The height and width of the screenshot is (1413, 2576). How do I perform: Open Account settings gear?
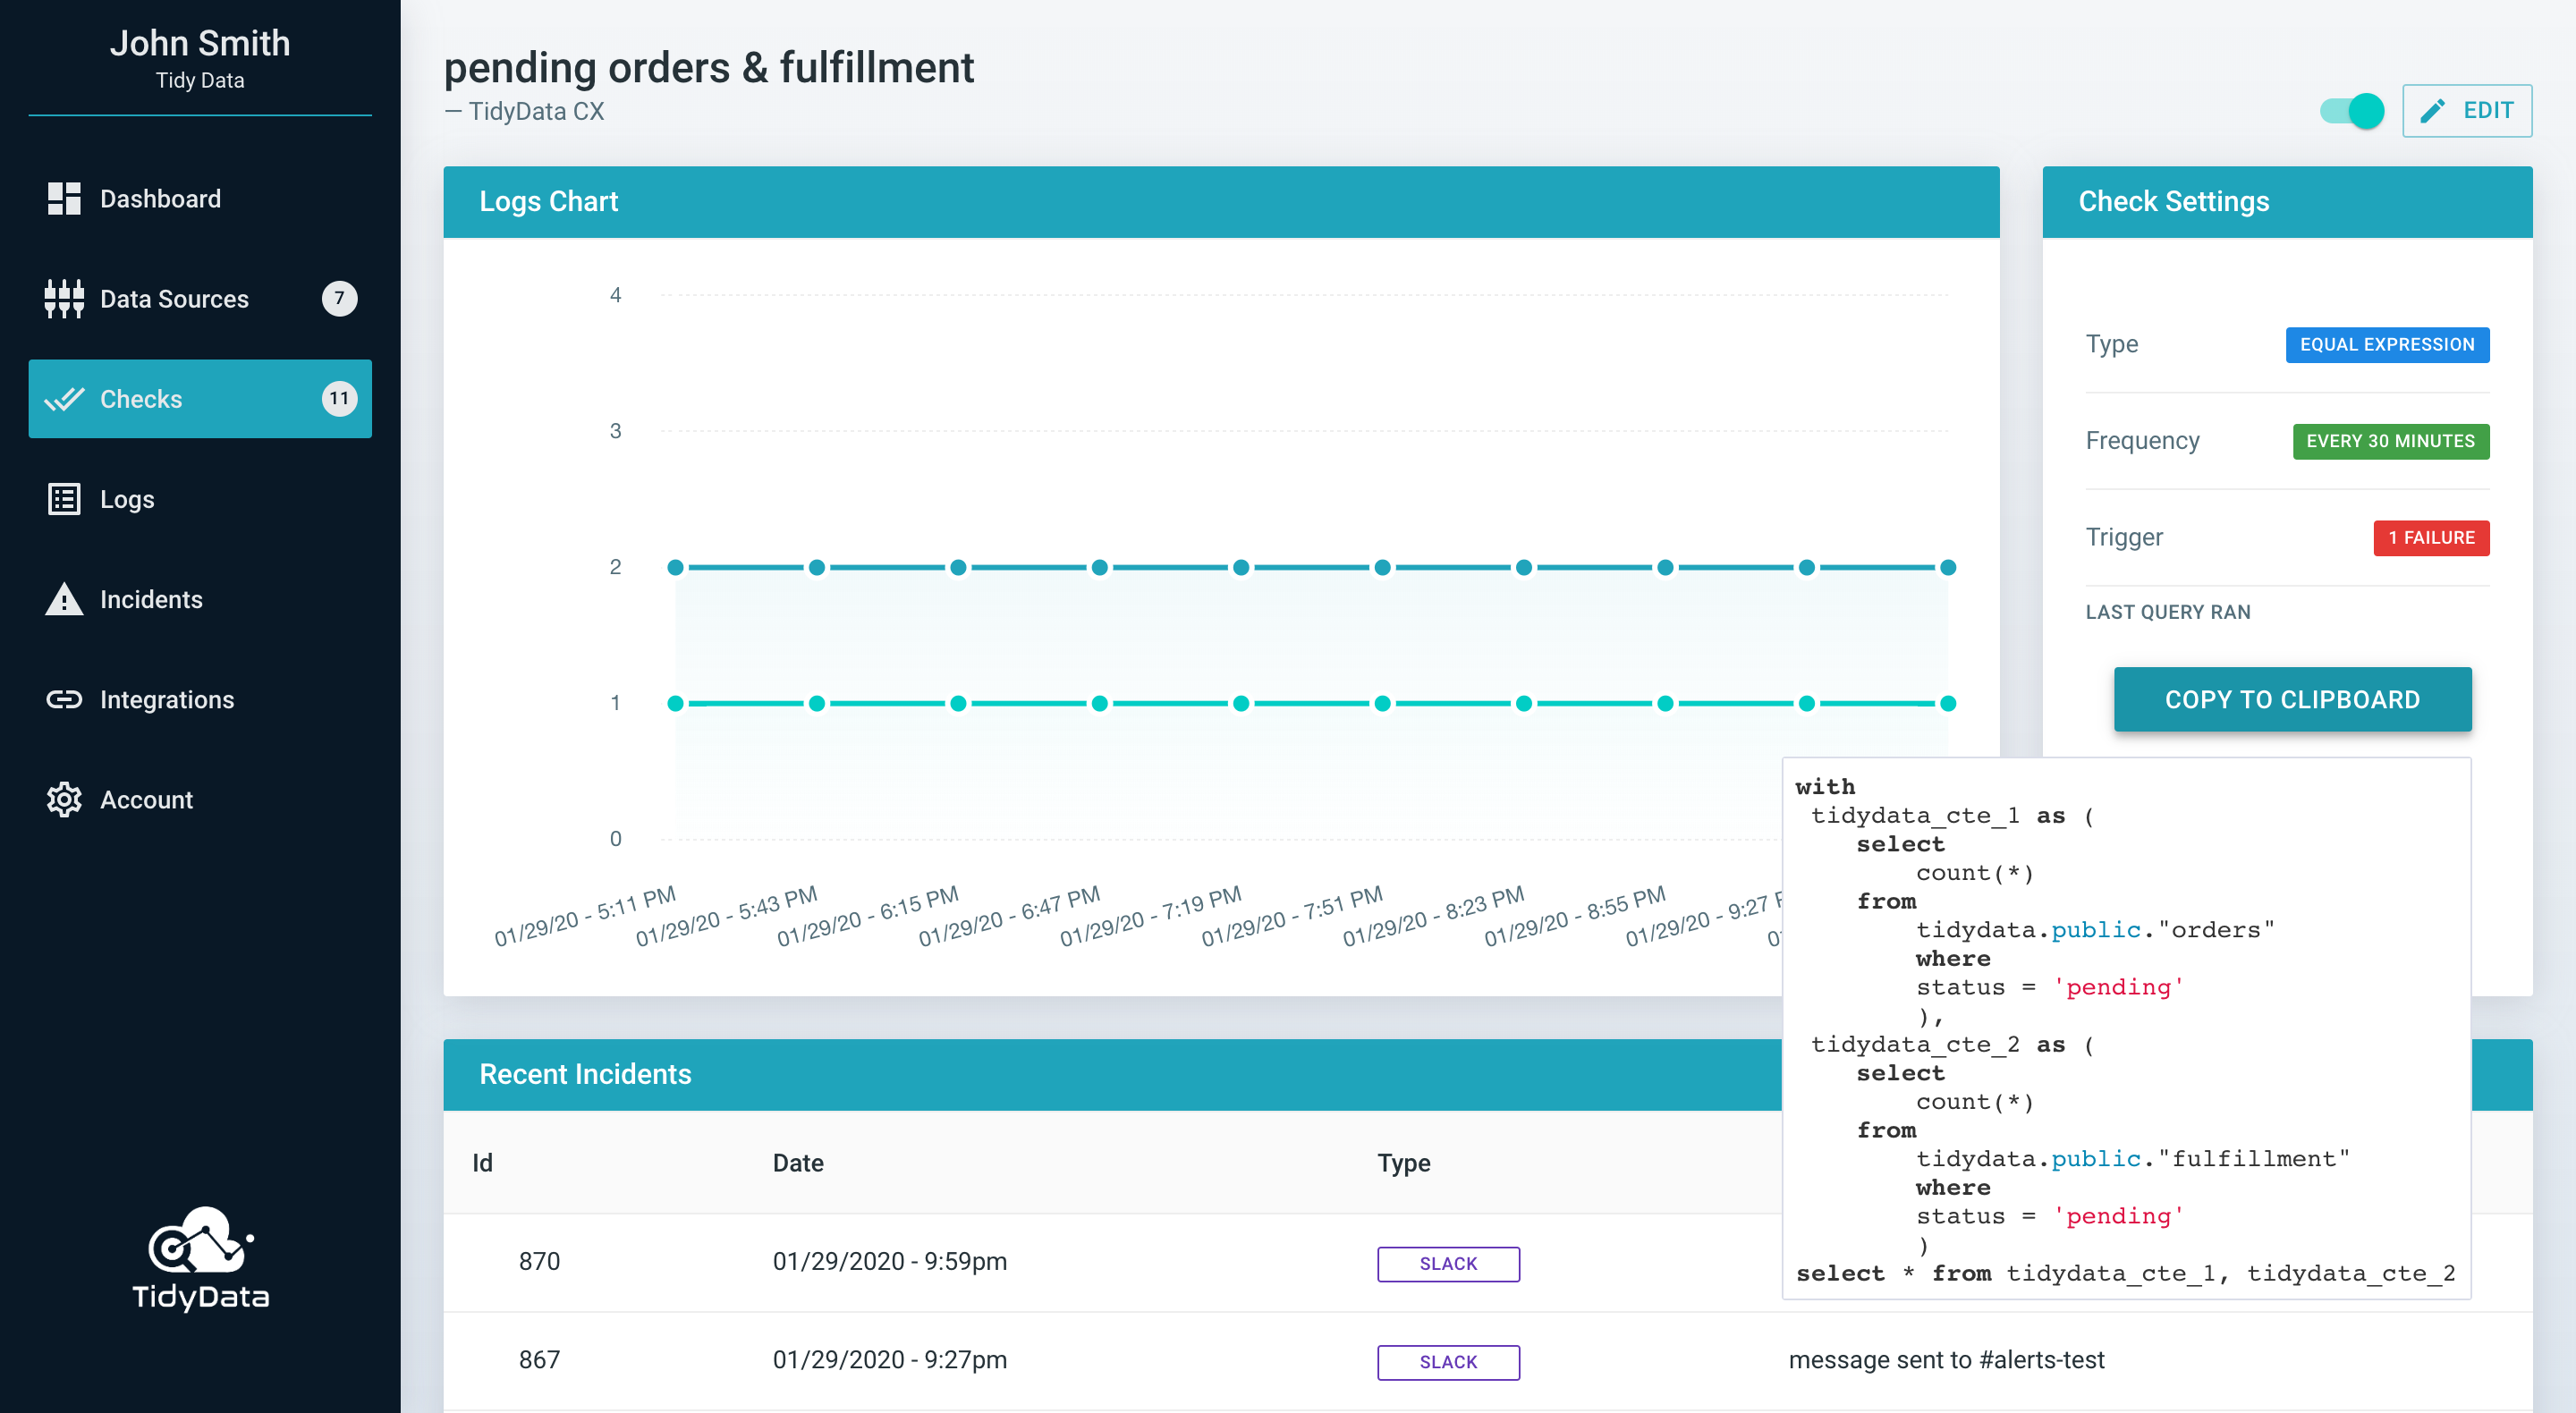[x=64, y=799]
